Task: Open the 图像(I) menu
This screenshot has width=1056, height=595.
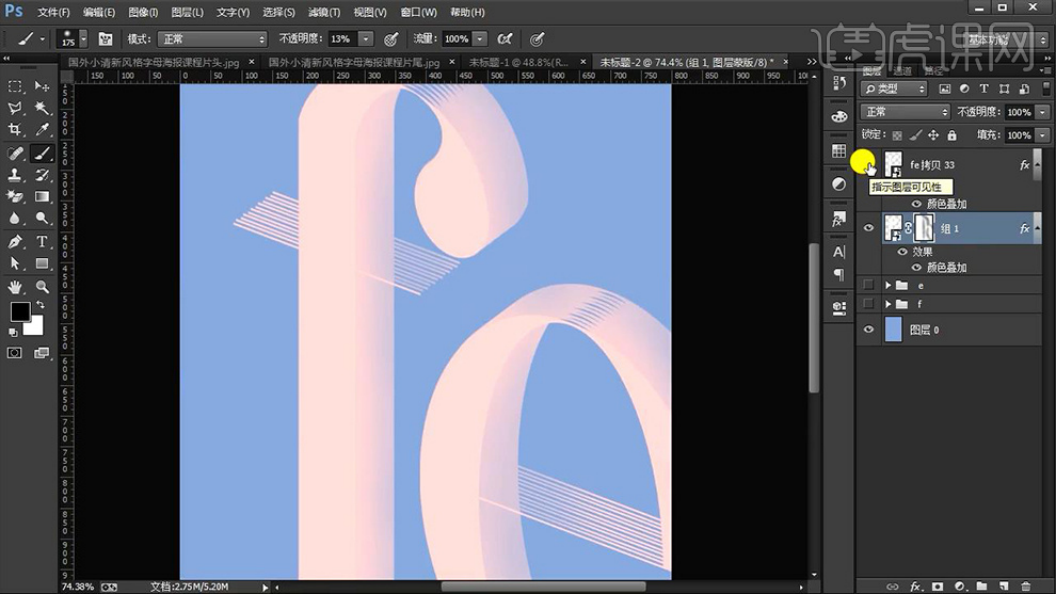Action: (142, 12)
